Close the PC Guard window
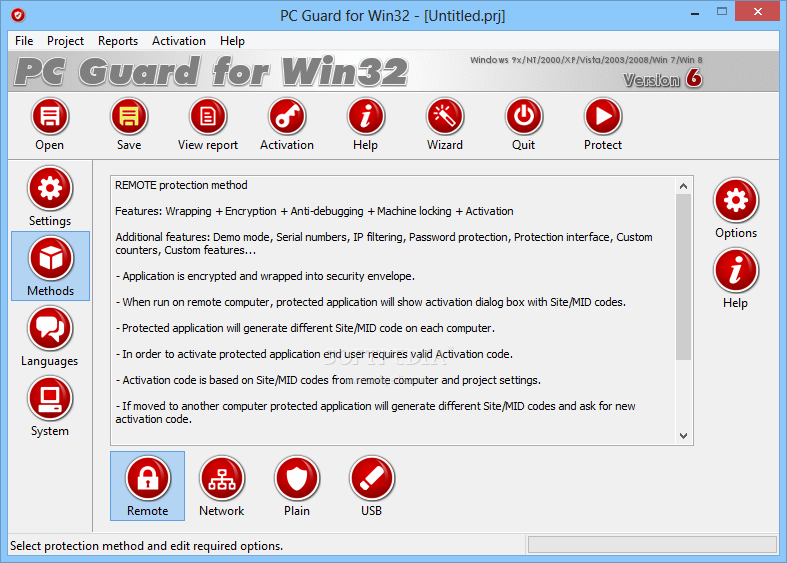The height and width of the screenshot is (563, 787). pyautogui.click(x=757, y=12)
